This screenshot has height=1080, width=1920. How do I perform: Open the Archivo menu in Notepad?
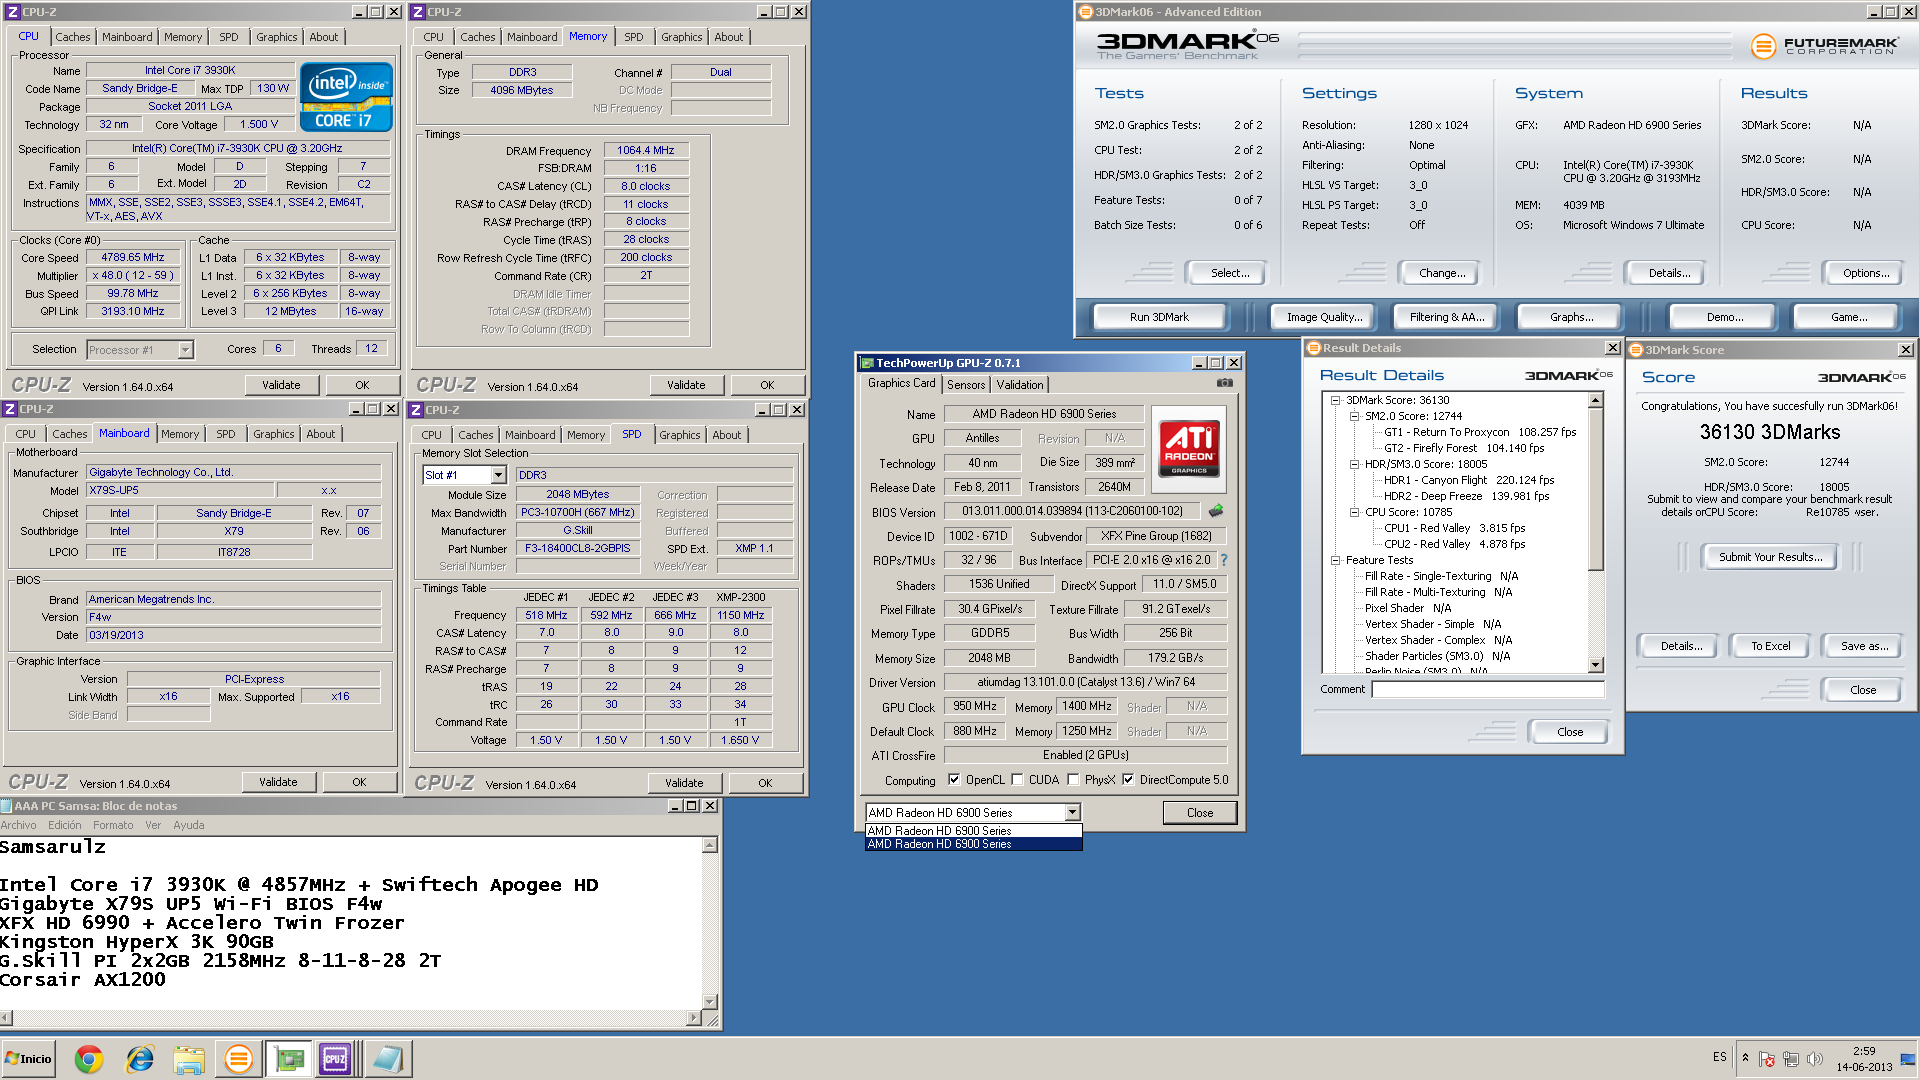click(19, 825)
